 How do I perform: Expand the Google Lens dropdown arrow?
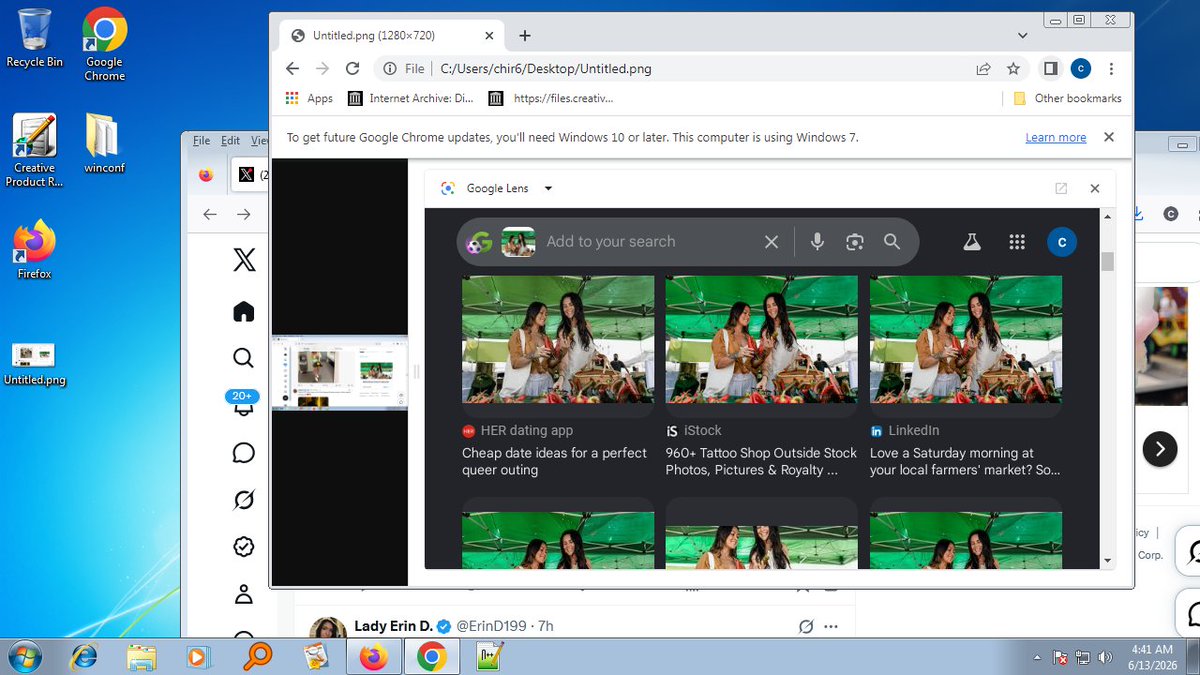[x=548, y=188]
